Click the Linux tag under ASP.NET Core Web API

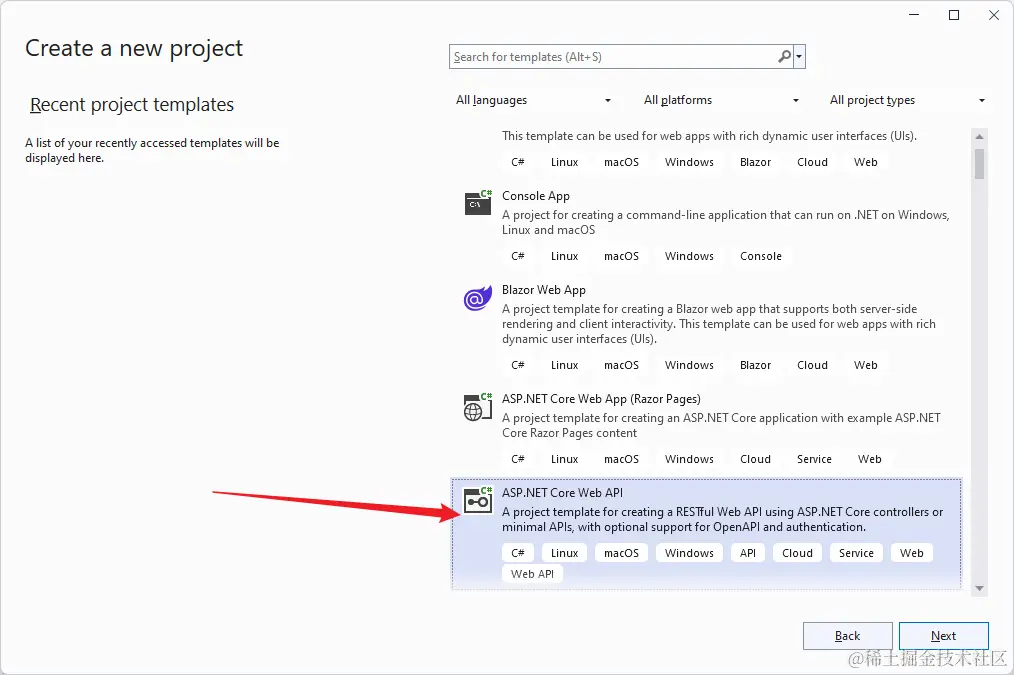[x=565, y=553]
